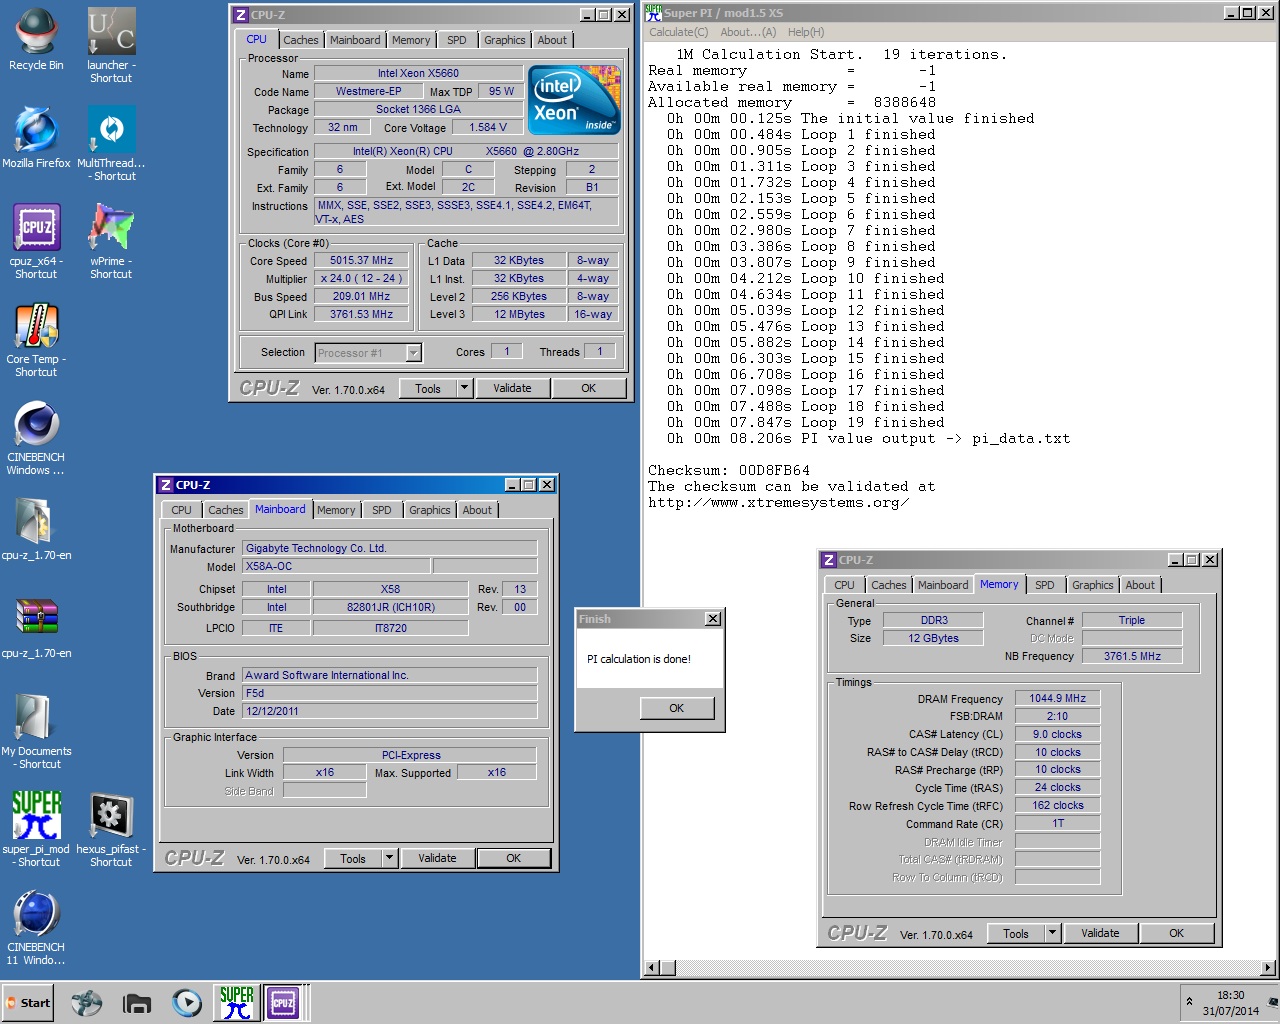The width and height of the screenshot is (1280, 1024).
Task: Select Graphics tab in Memory CPU-Z window
Action: click(1092, 585)
